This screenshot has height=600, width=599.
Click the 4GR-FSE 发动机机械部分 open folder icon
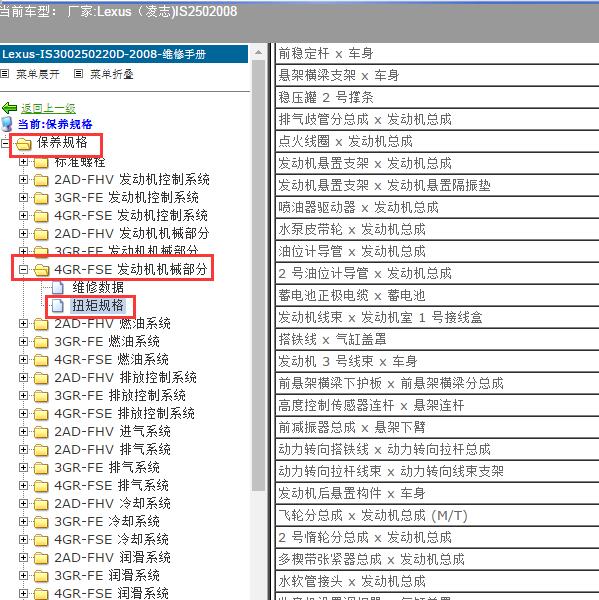(41, 270)
